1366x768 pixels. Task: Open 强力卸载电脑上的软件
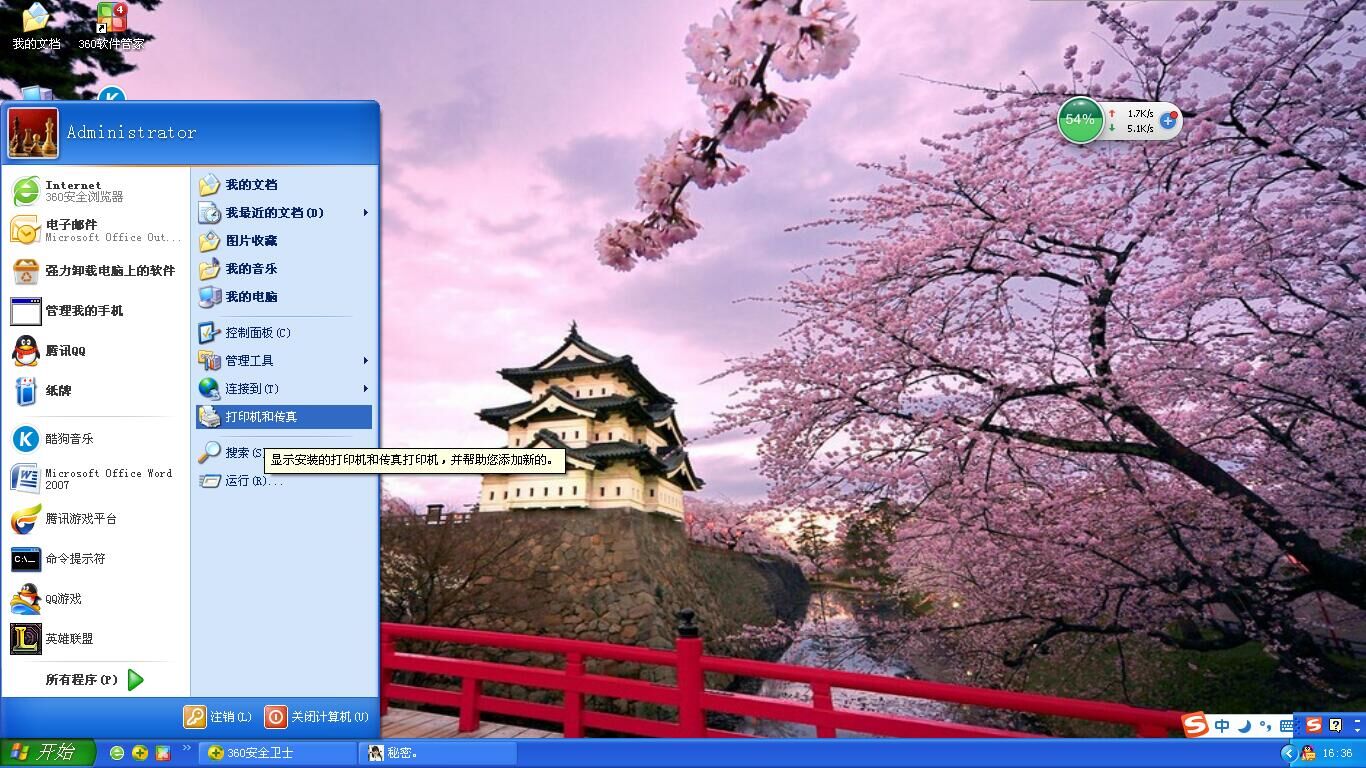96,271
